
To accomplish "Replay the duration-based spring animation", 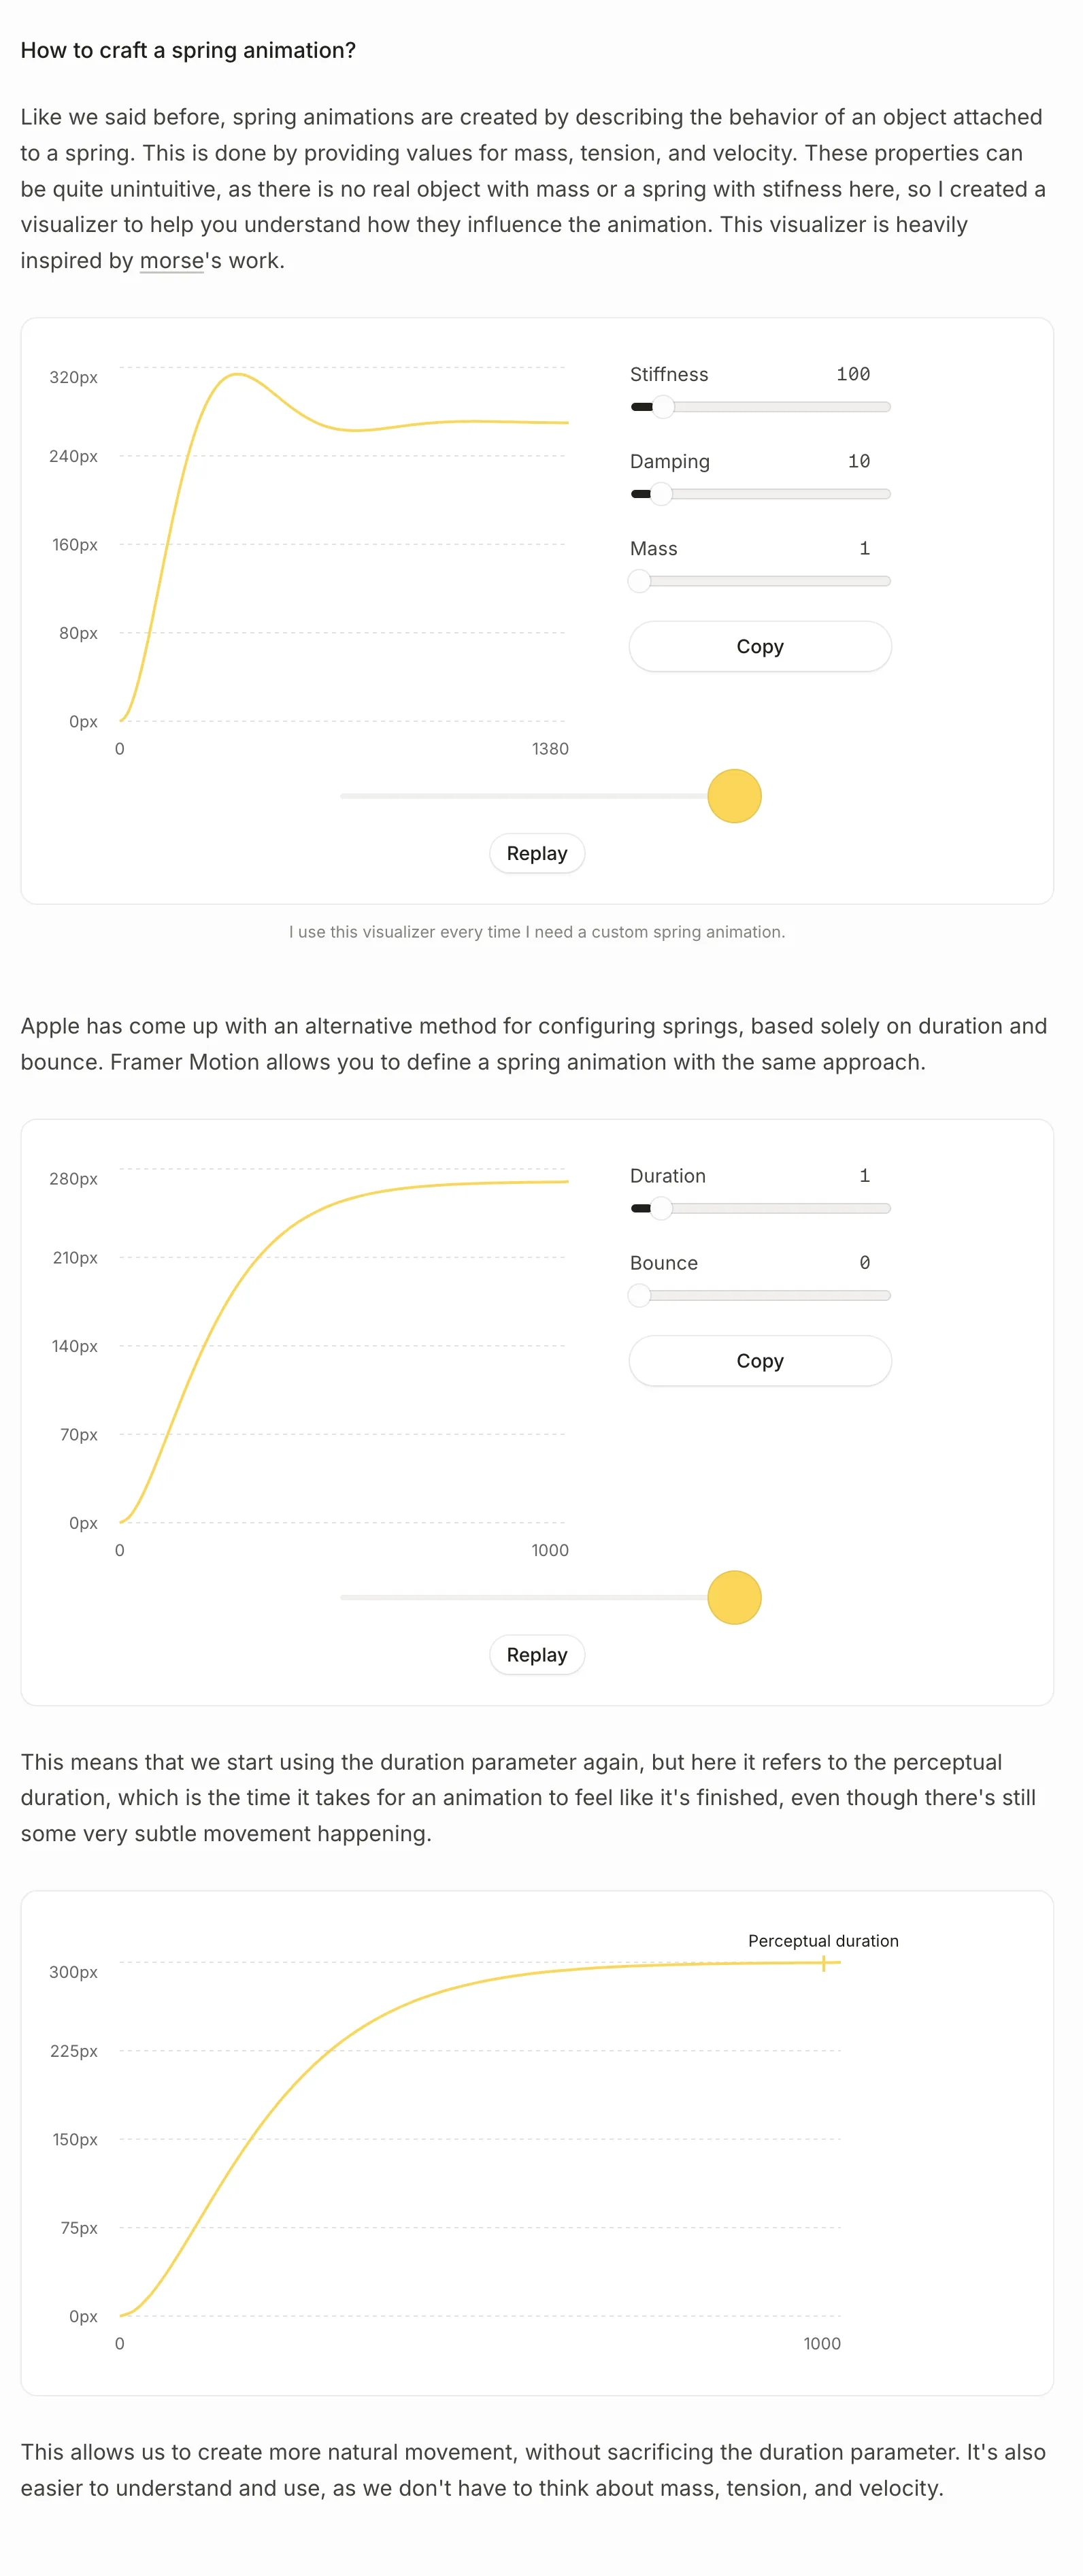I will pyautogui.click(x=536, y=1655).
